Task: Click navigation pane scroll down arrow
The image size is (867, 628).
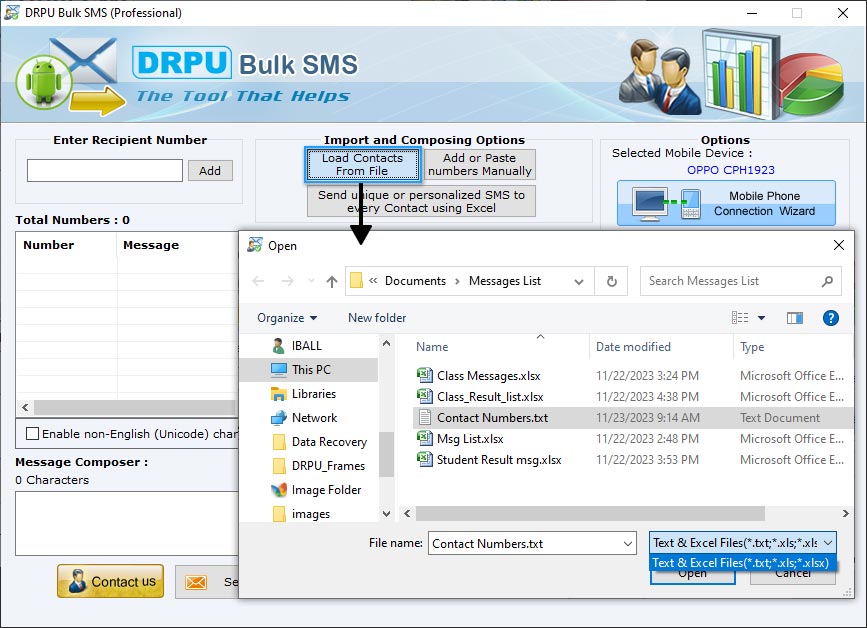Action: [387, 514]
